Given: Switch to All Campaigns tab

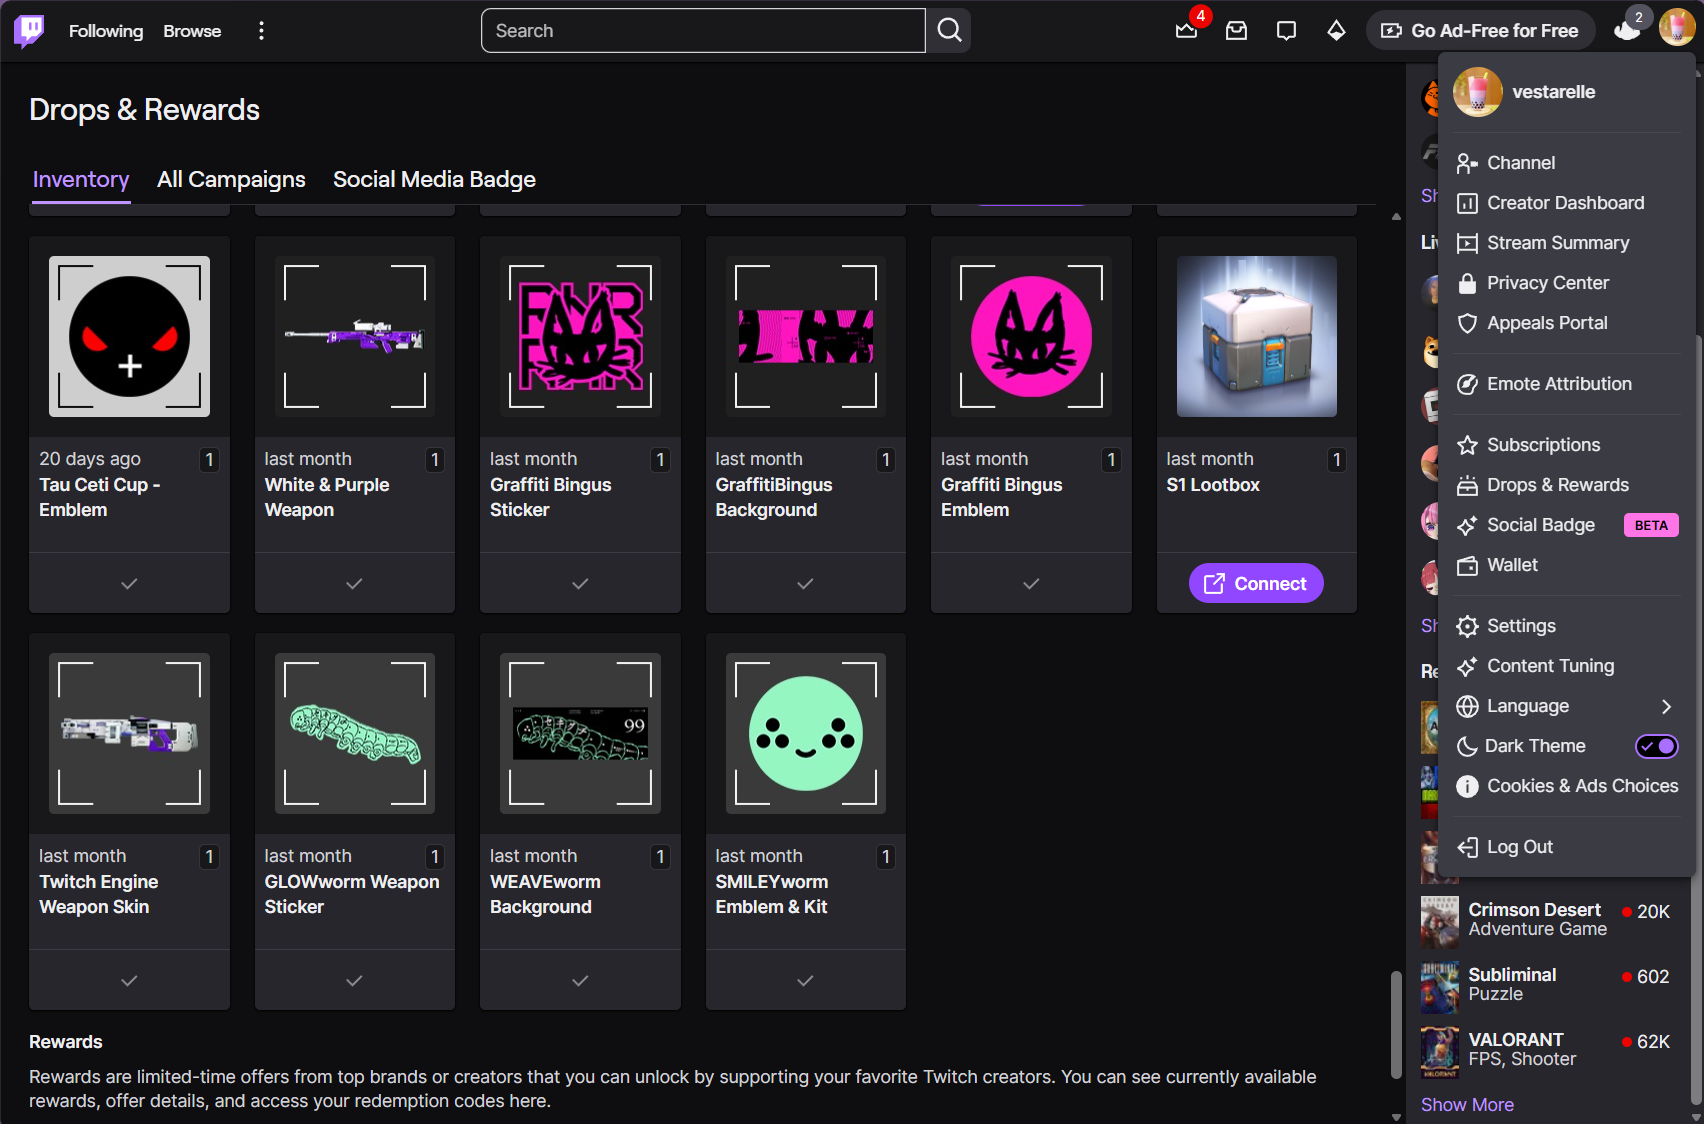Looking at the screenshot, I should [x=231, y=180].
